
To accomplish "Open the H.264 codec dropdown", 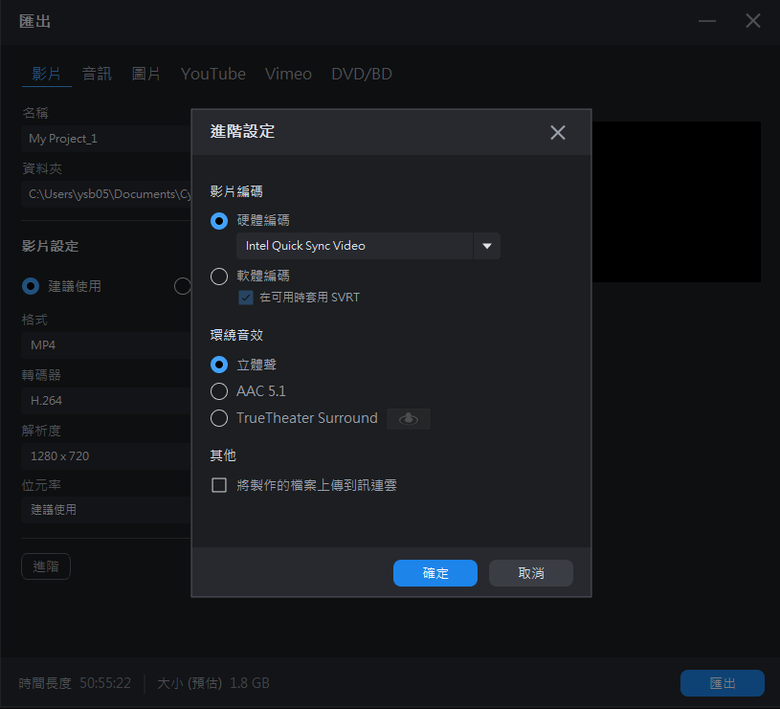I will coord(106,401).
